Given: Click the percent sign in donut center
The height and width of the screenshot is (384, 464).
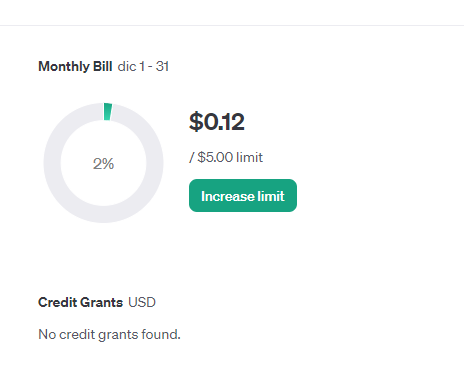Looking at the screenshot, I should (x=109, y=164).
